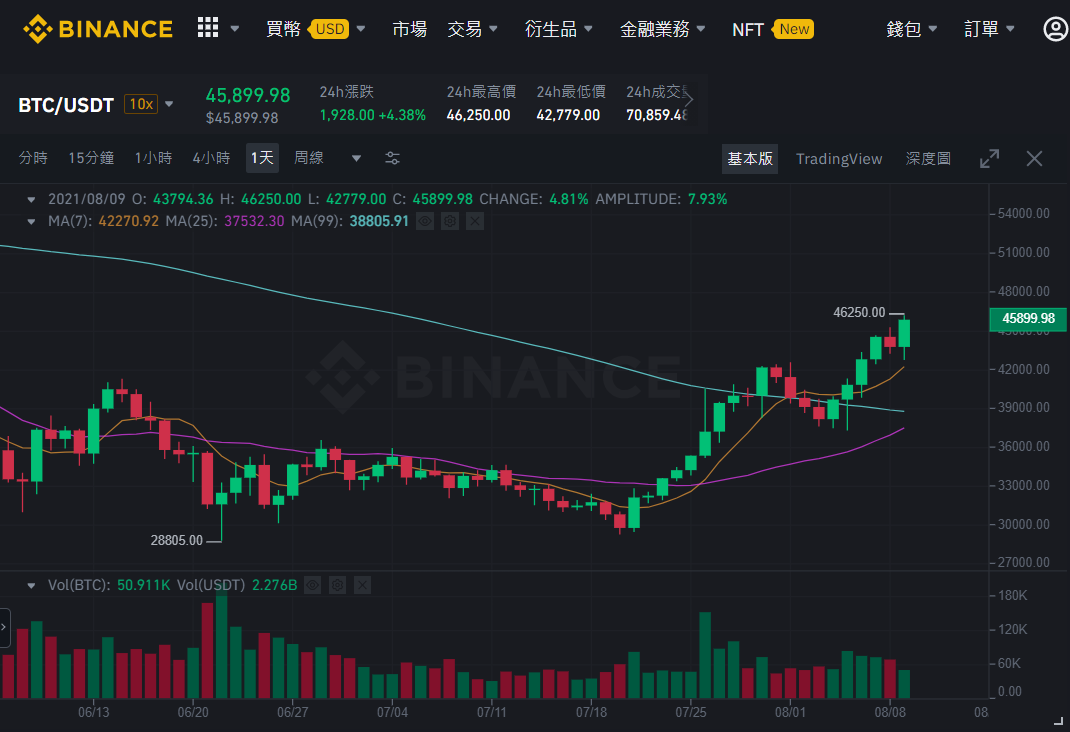Remove the volume indicator with X
1070x732 pixels.
tap(362, 585)
